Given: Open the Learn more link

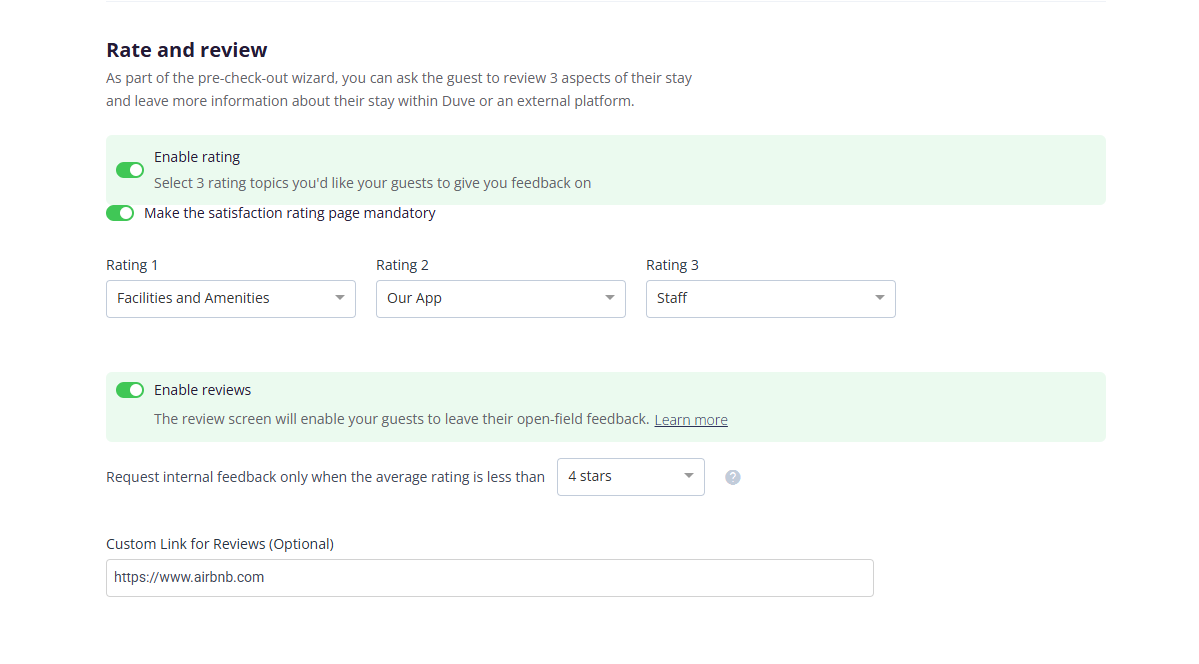Looking at the screenshot, I should click(x=691, y=420).
